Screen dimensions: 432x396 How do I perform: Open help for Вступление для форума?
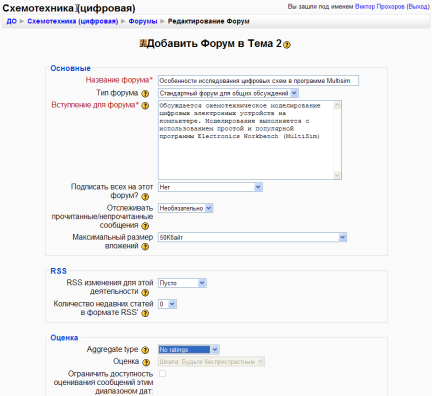[x=145, y=106]
